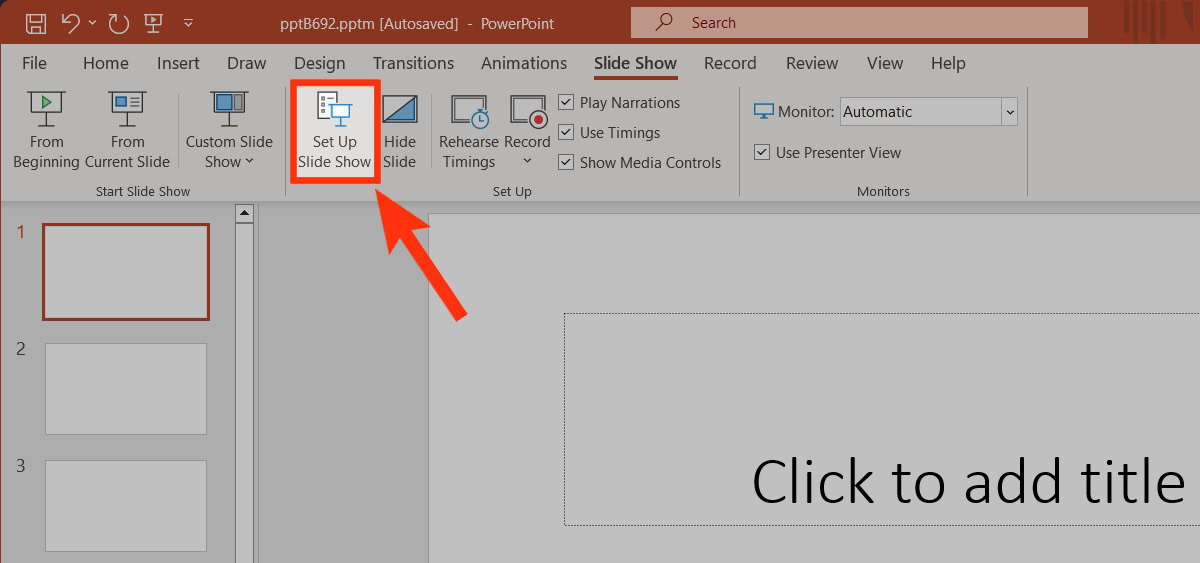The width and height of the screenshot is (1200, 563).
Task: Toggle the Use Timings checkbox
Action: (566, 132)
